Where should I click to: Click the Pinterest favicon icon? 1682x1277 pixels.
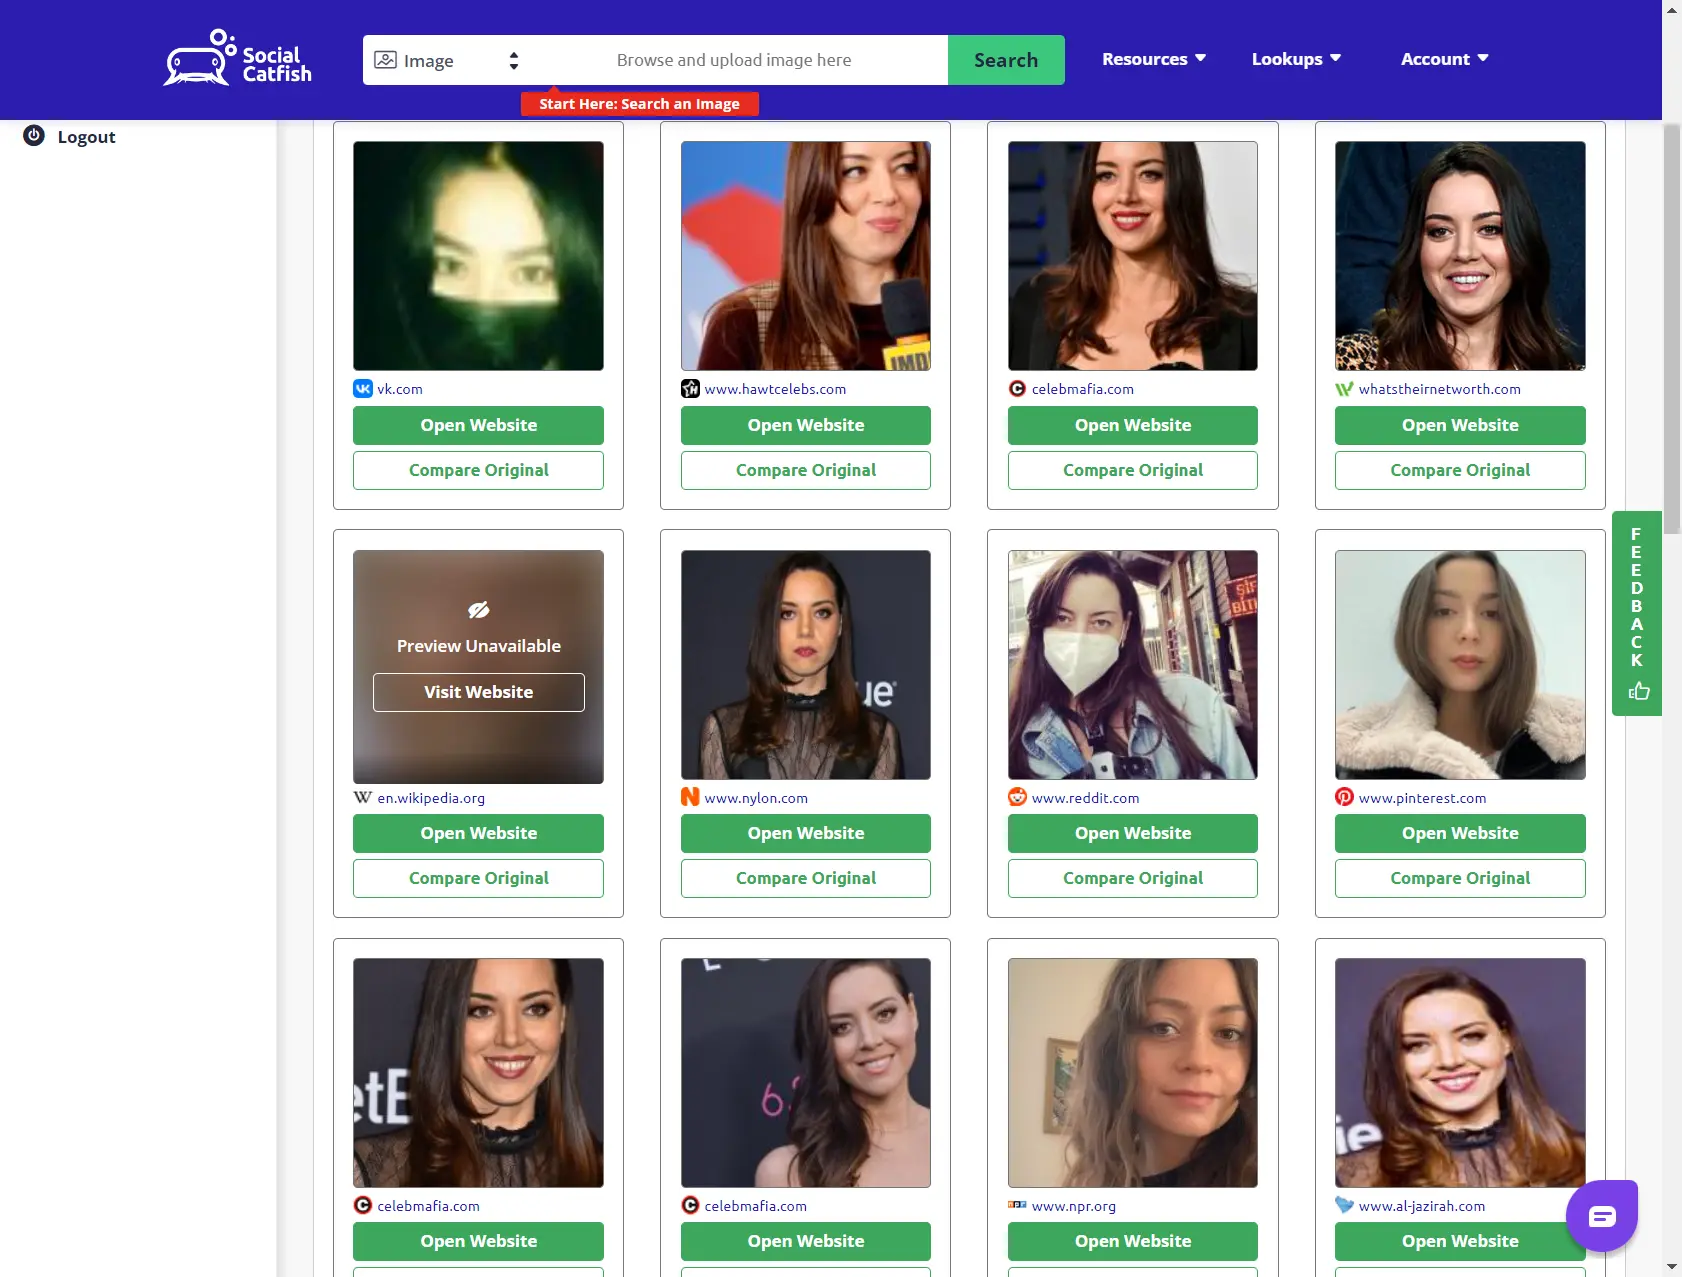[1344, 797]
